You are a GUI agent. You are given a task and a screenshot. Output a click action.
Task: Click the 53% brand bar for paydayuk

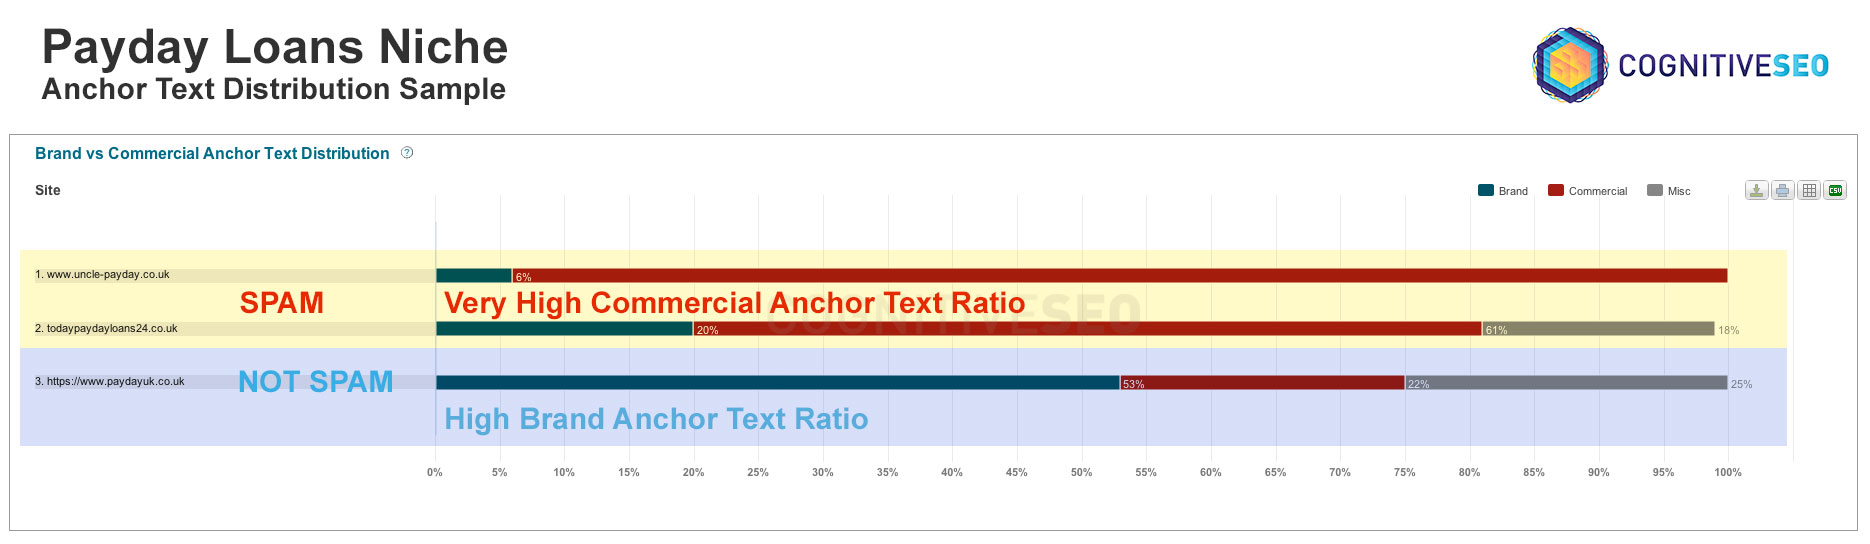click(x=778, y=383)
